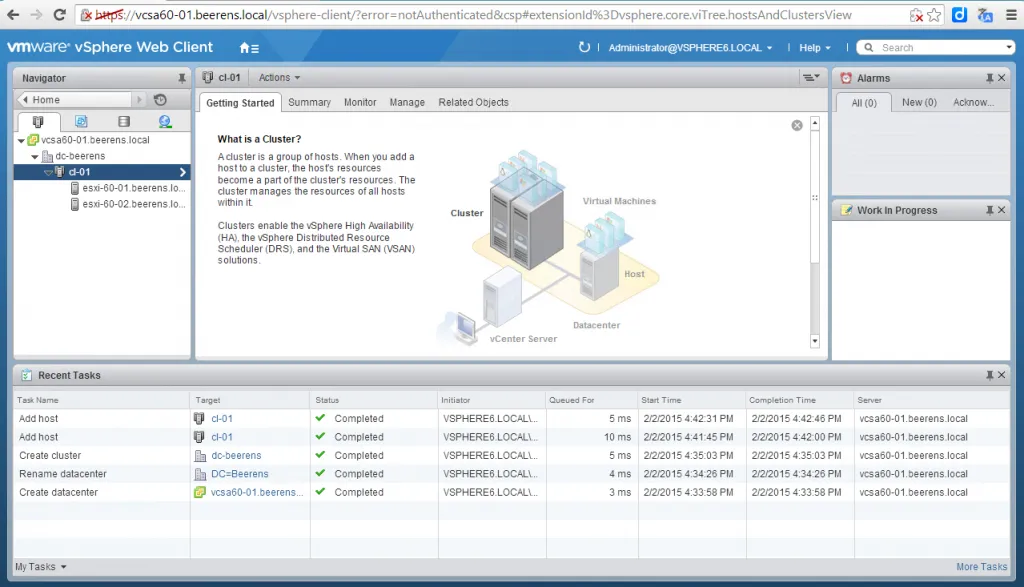Switch to the Networking navigator view
The width and height of the screenshot is (1024, 587).
point(165,121)
